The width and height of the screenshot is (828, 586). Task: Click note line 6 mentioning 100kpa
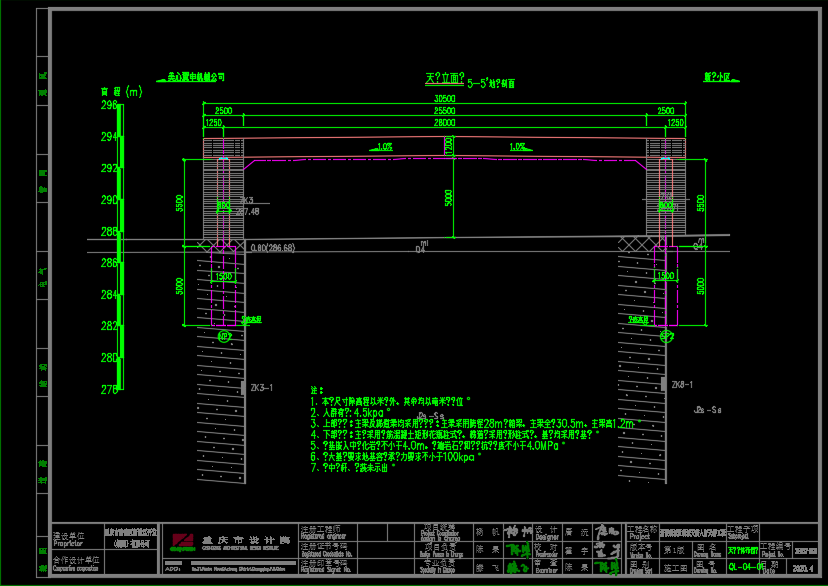(396, 457)
